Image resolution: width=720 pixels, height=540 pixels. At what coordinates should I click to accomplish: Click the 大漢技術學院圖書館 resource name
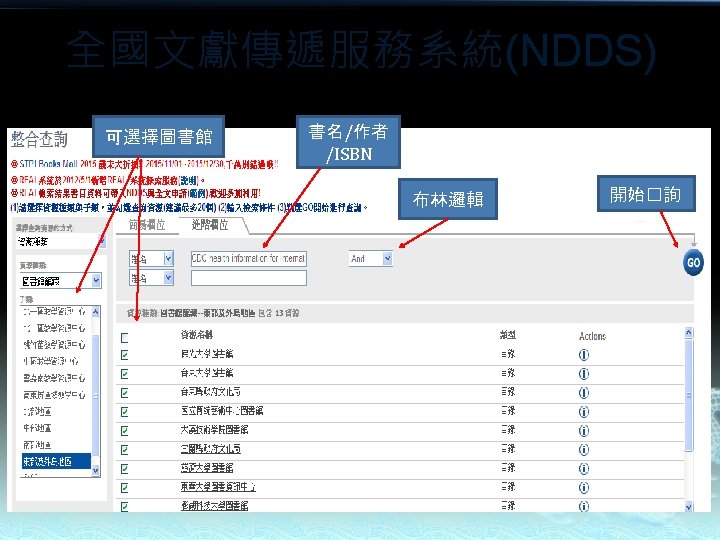214,430
